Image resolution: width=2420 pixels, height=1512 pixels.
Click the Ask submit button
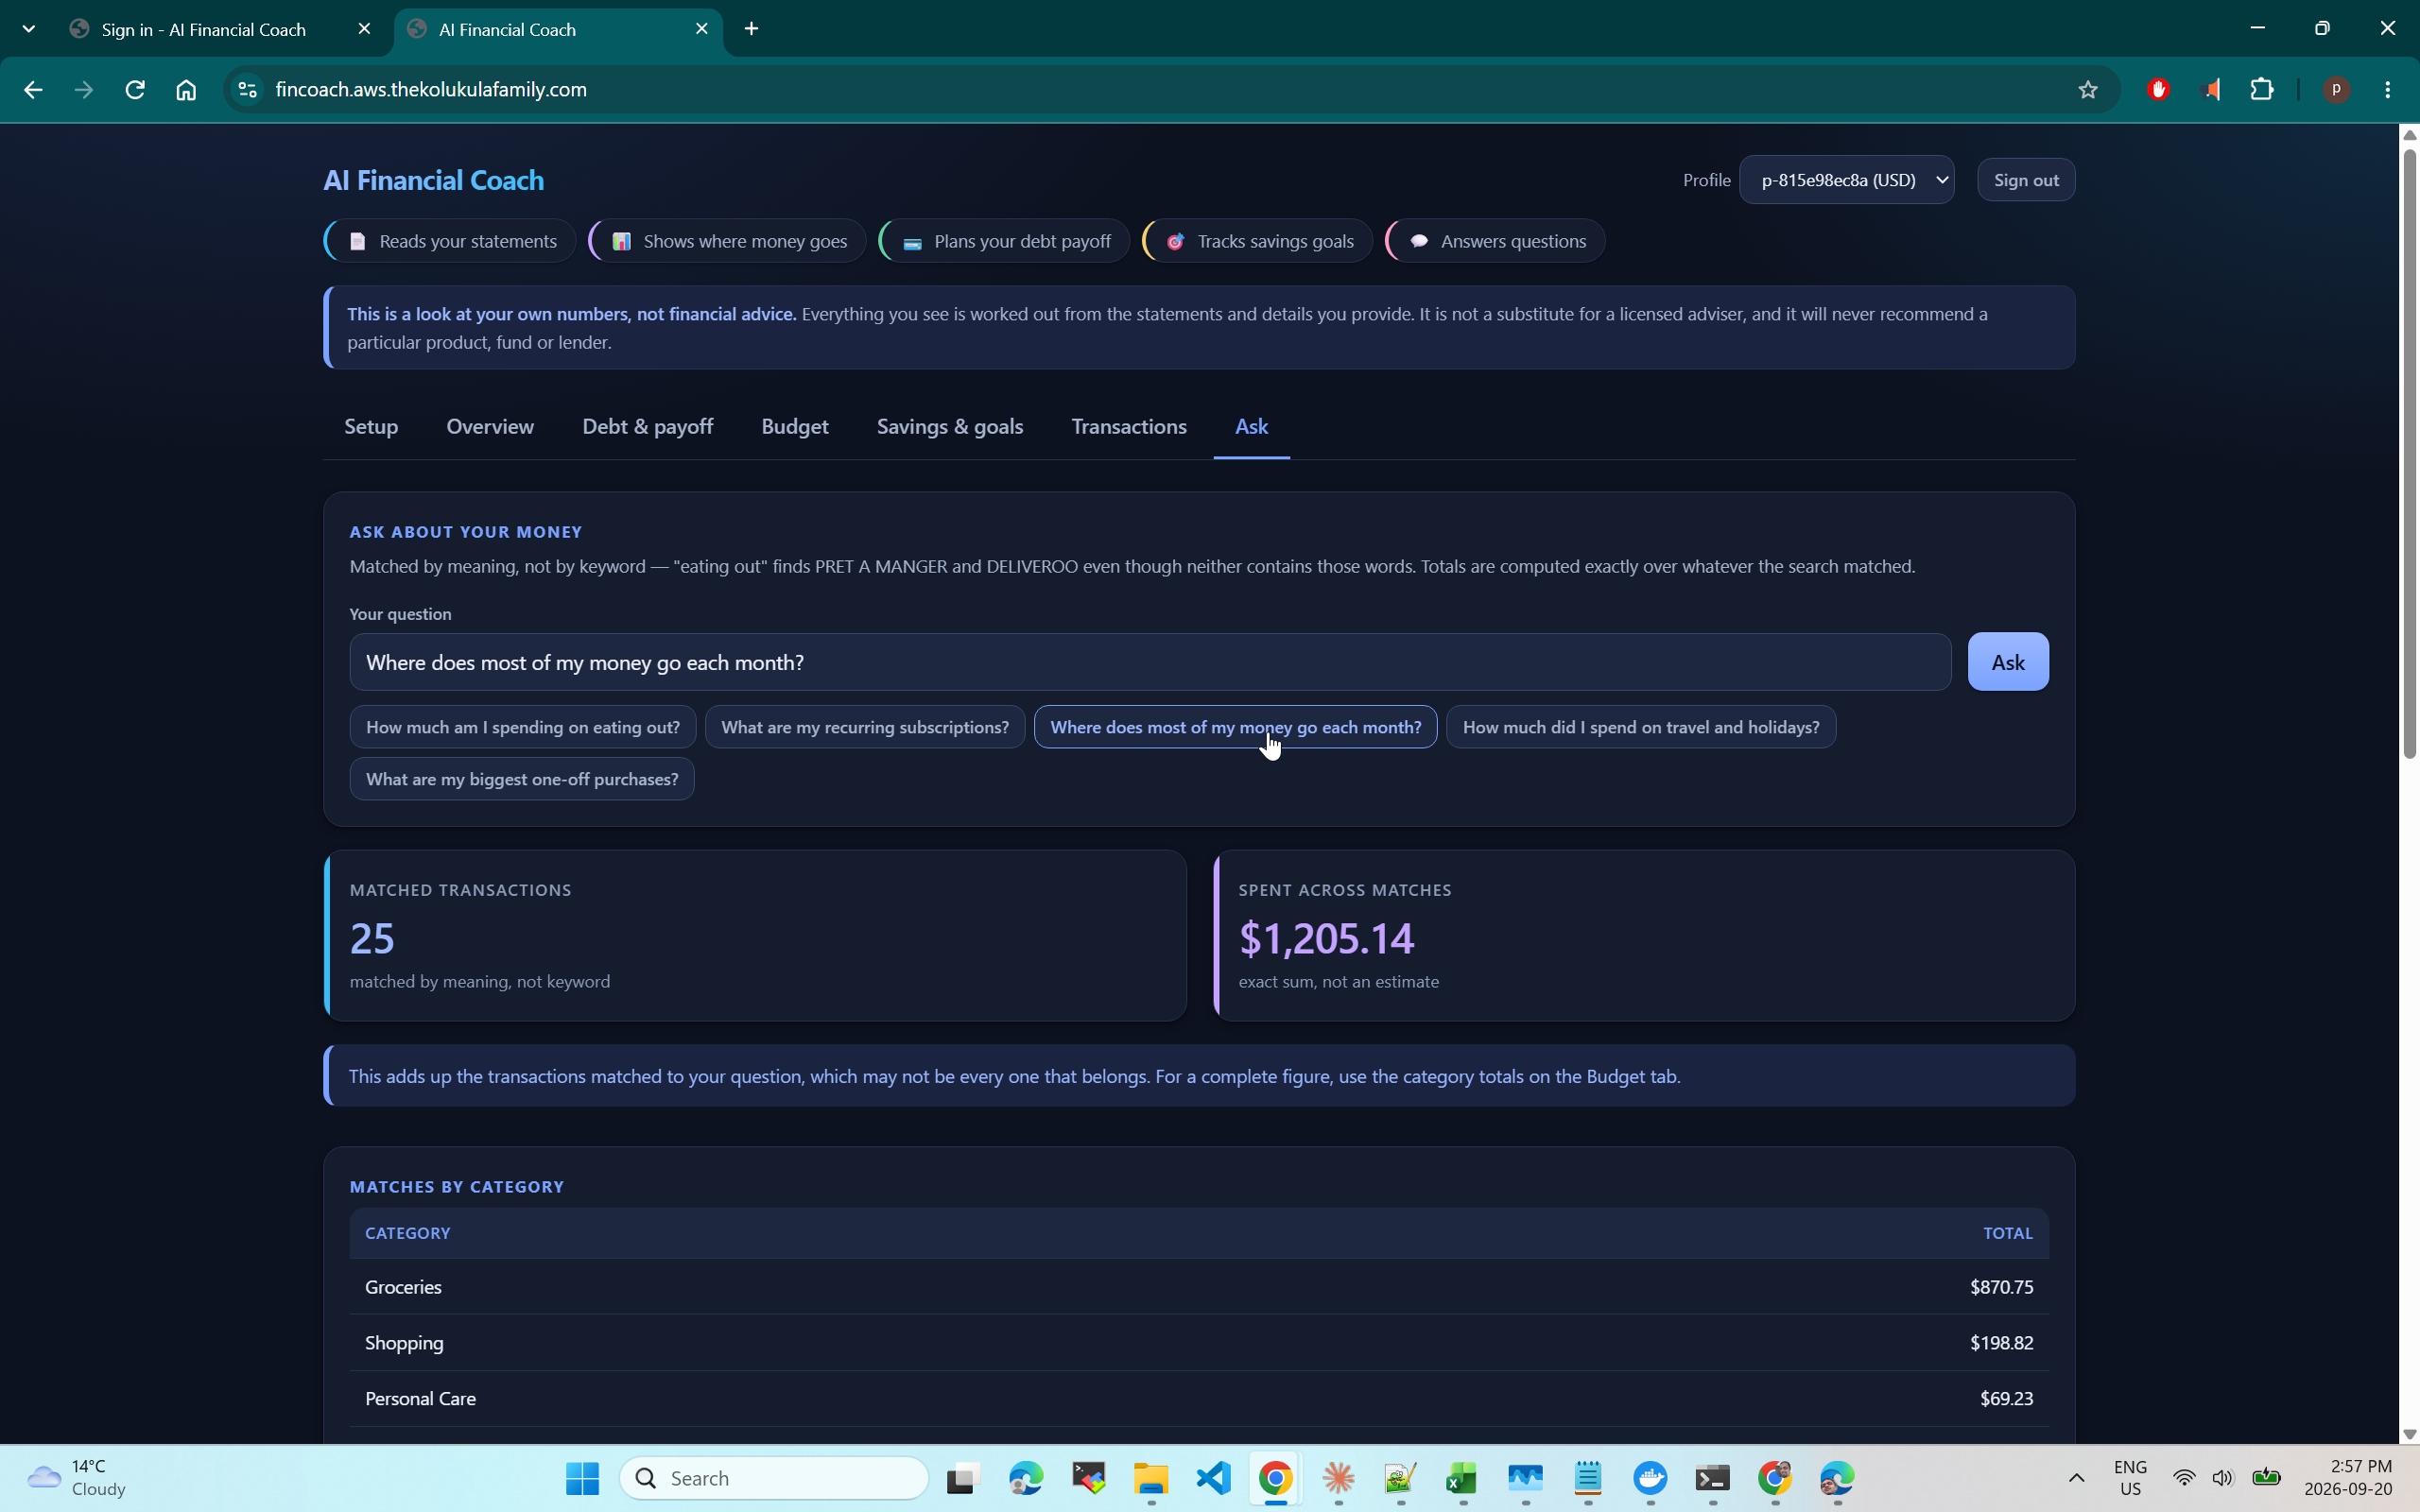[2007, 662]
